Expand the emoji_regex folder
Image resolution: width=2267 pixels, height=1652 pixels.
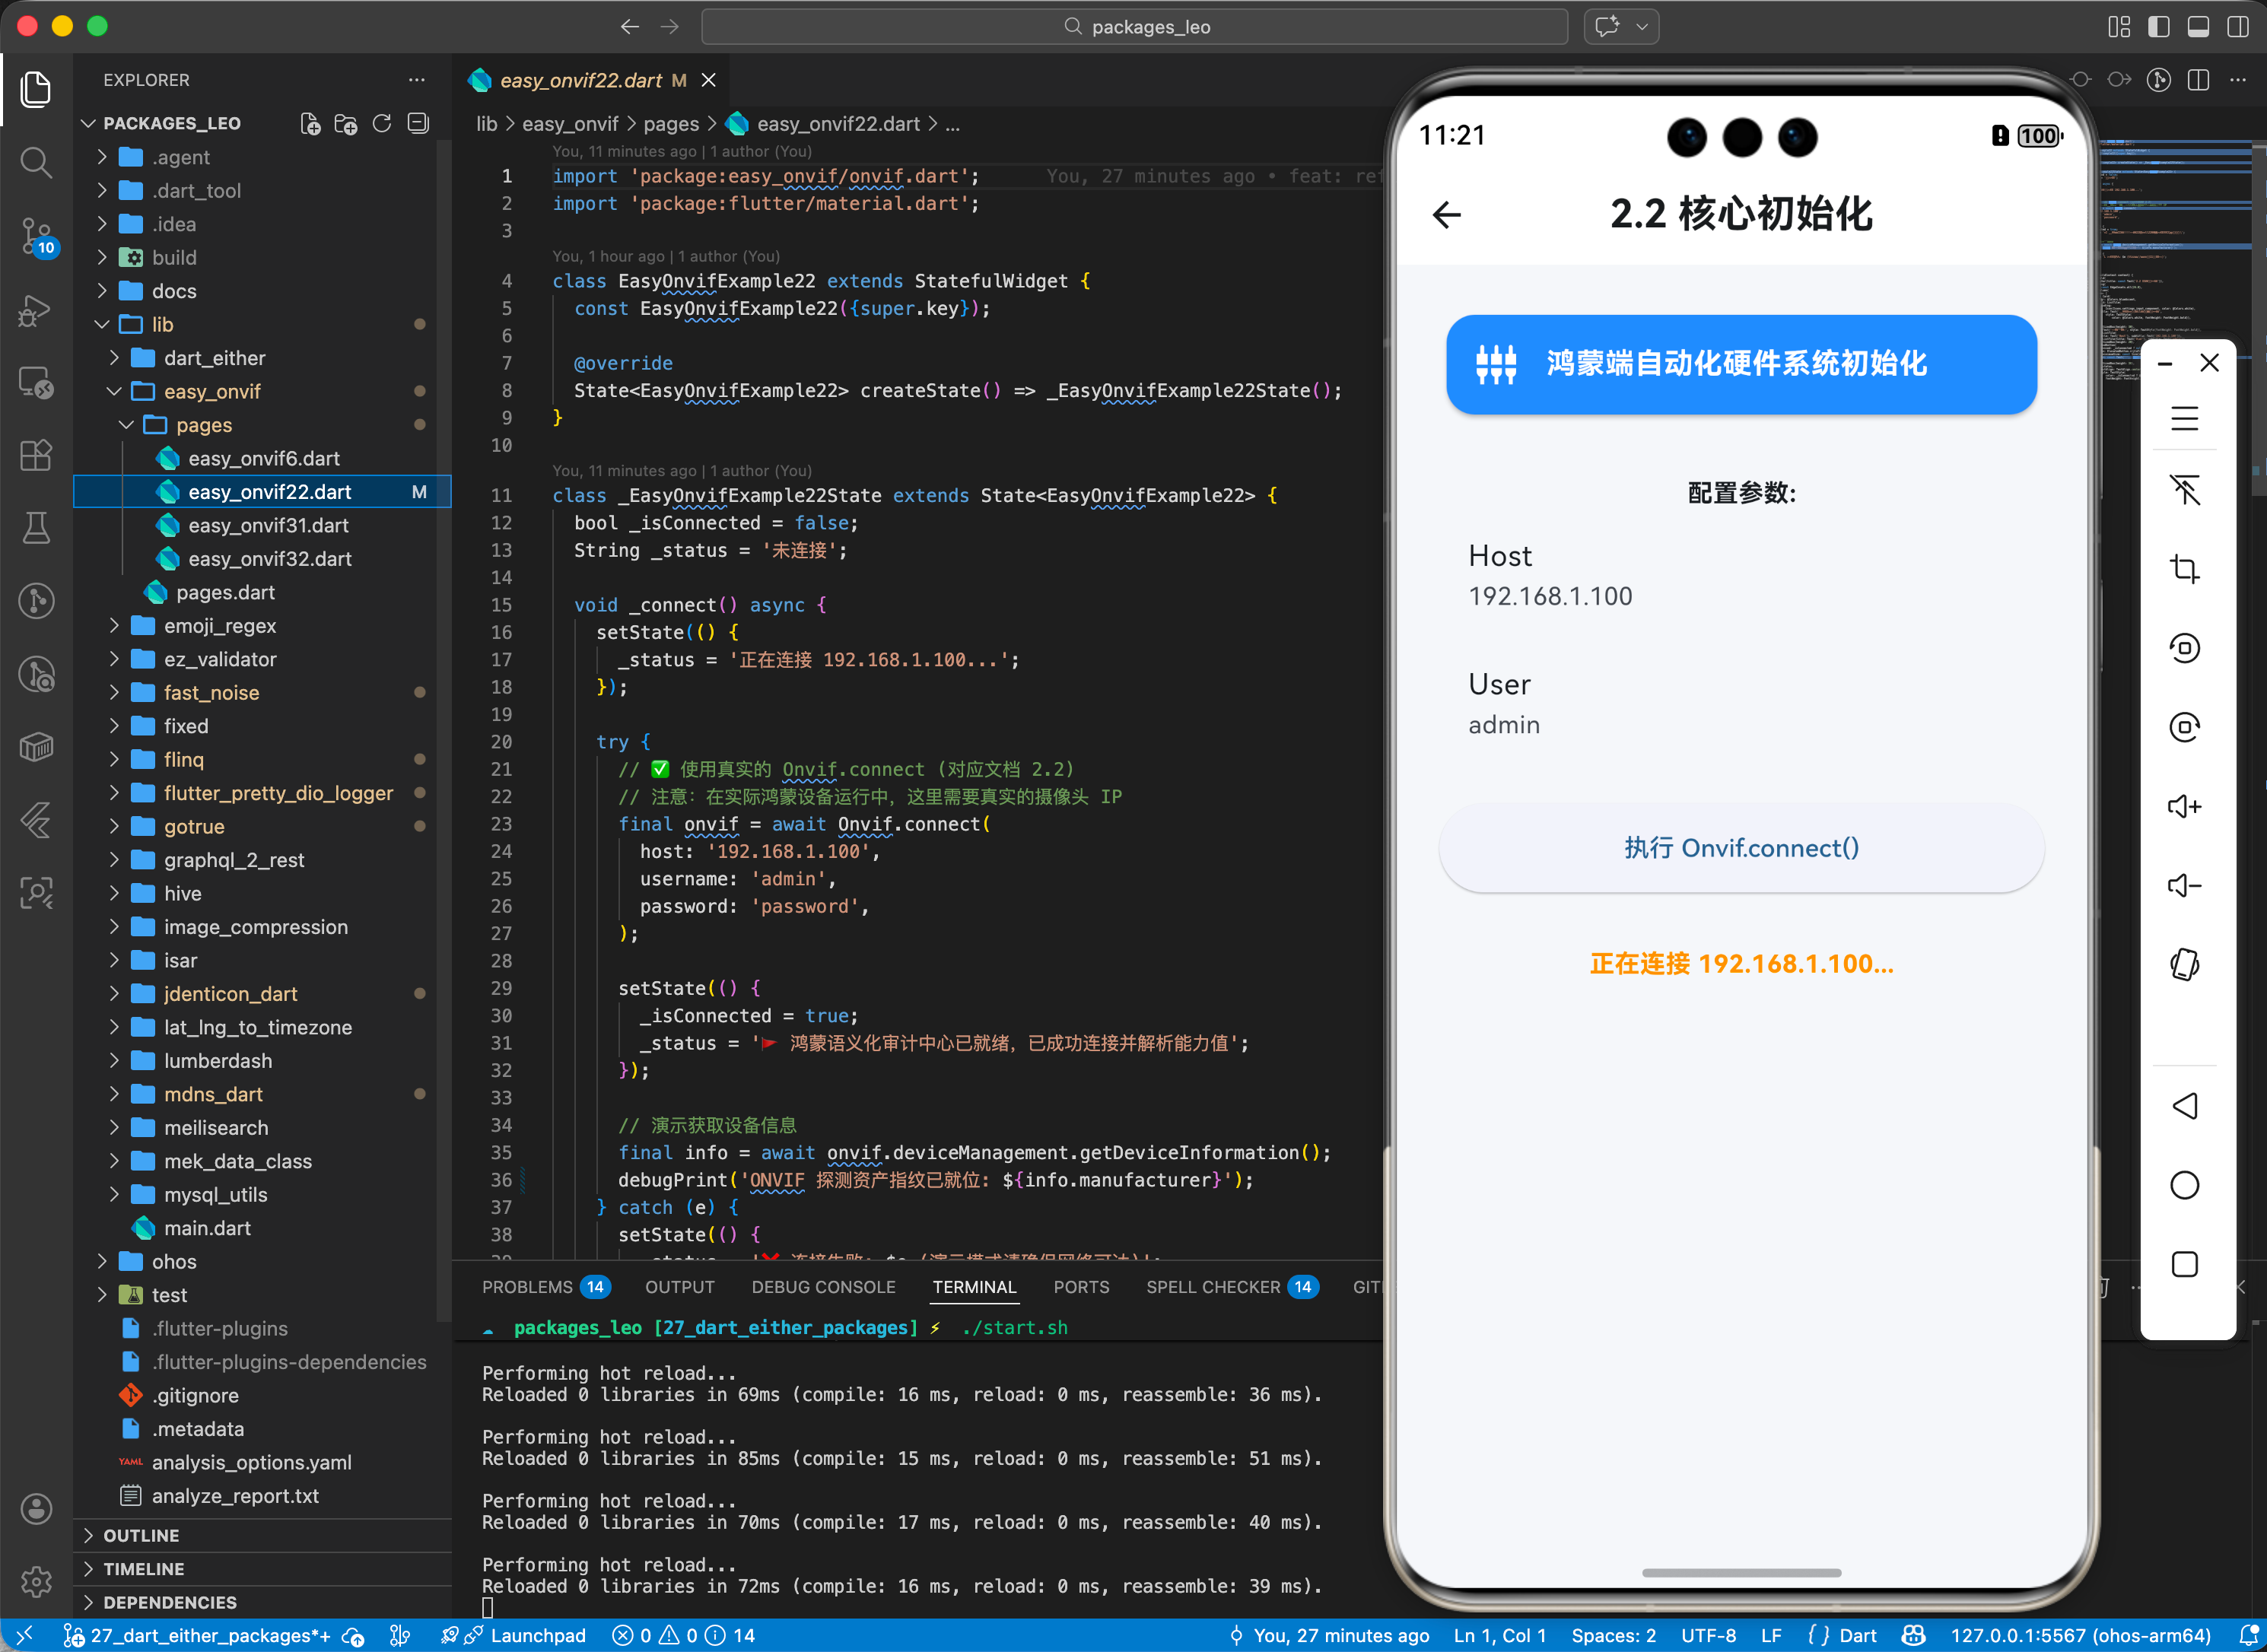click(x=220, y=626)
